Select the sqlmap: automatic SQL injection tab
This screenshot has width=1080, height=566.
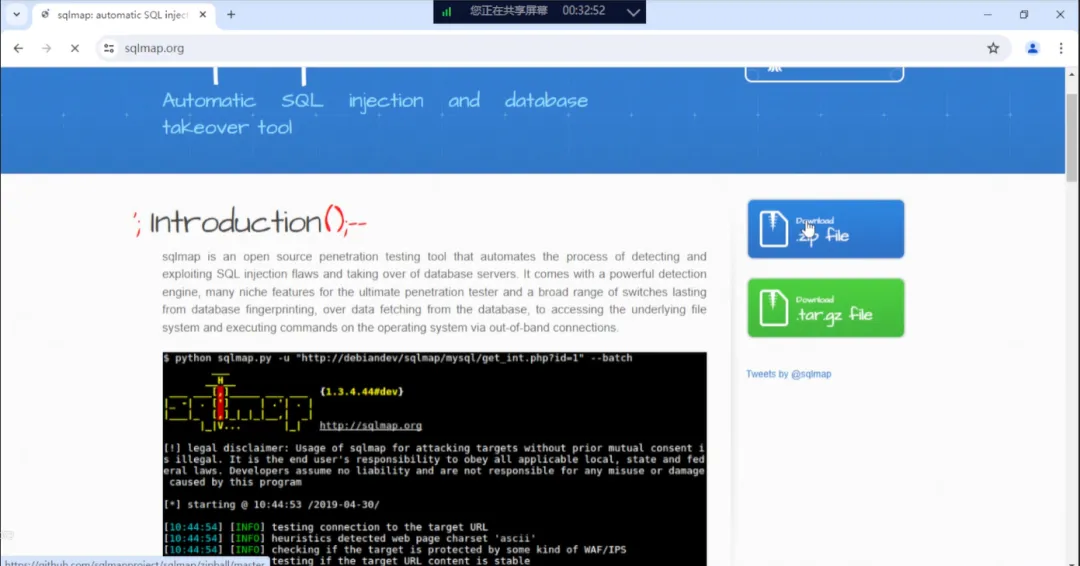(123, 14)
